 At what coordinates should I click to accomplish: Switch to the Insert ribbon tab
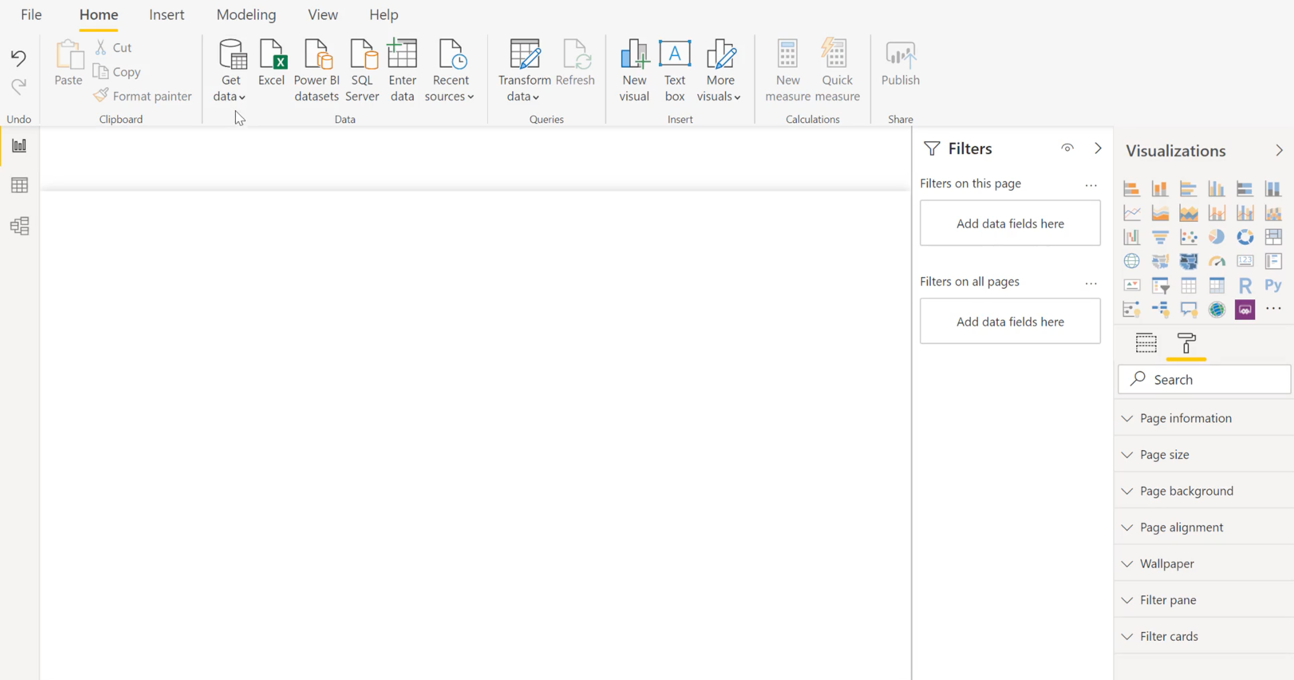tap(167, 15)
